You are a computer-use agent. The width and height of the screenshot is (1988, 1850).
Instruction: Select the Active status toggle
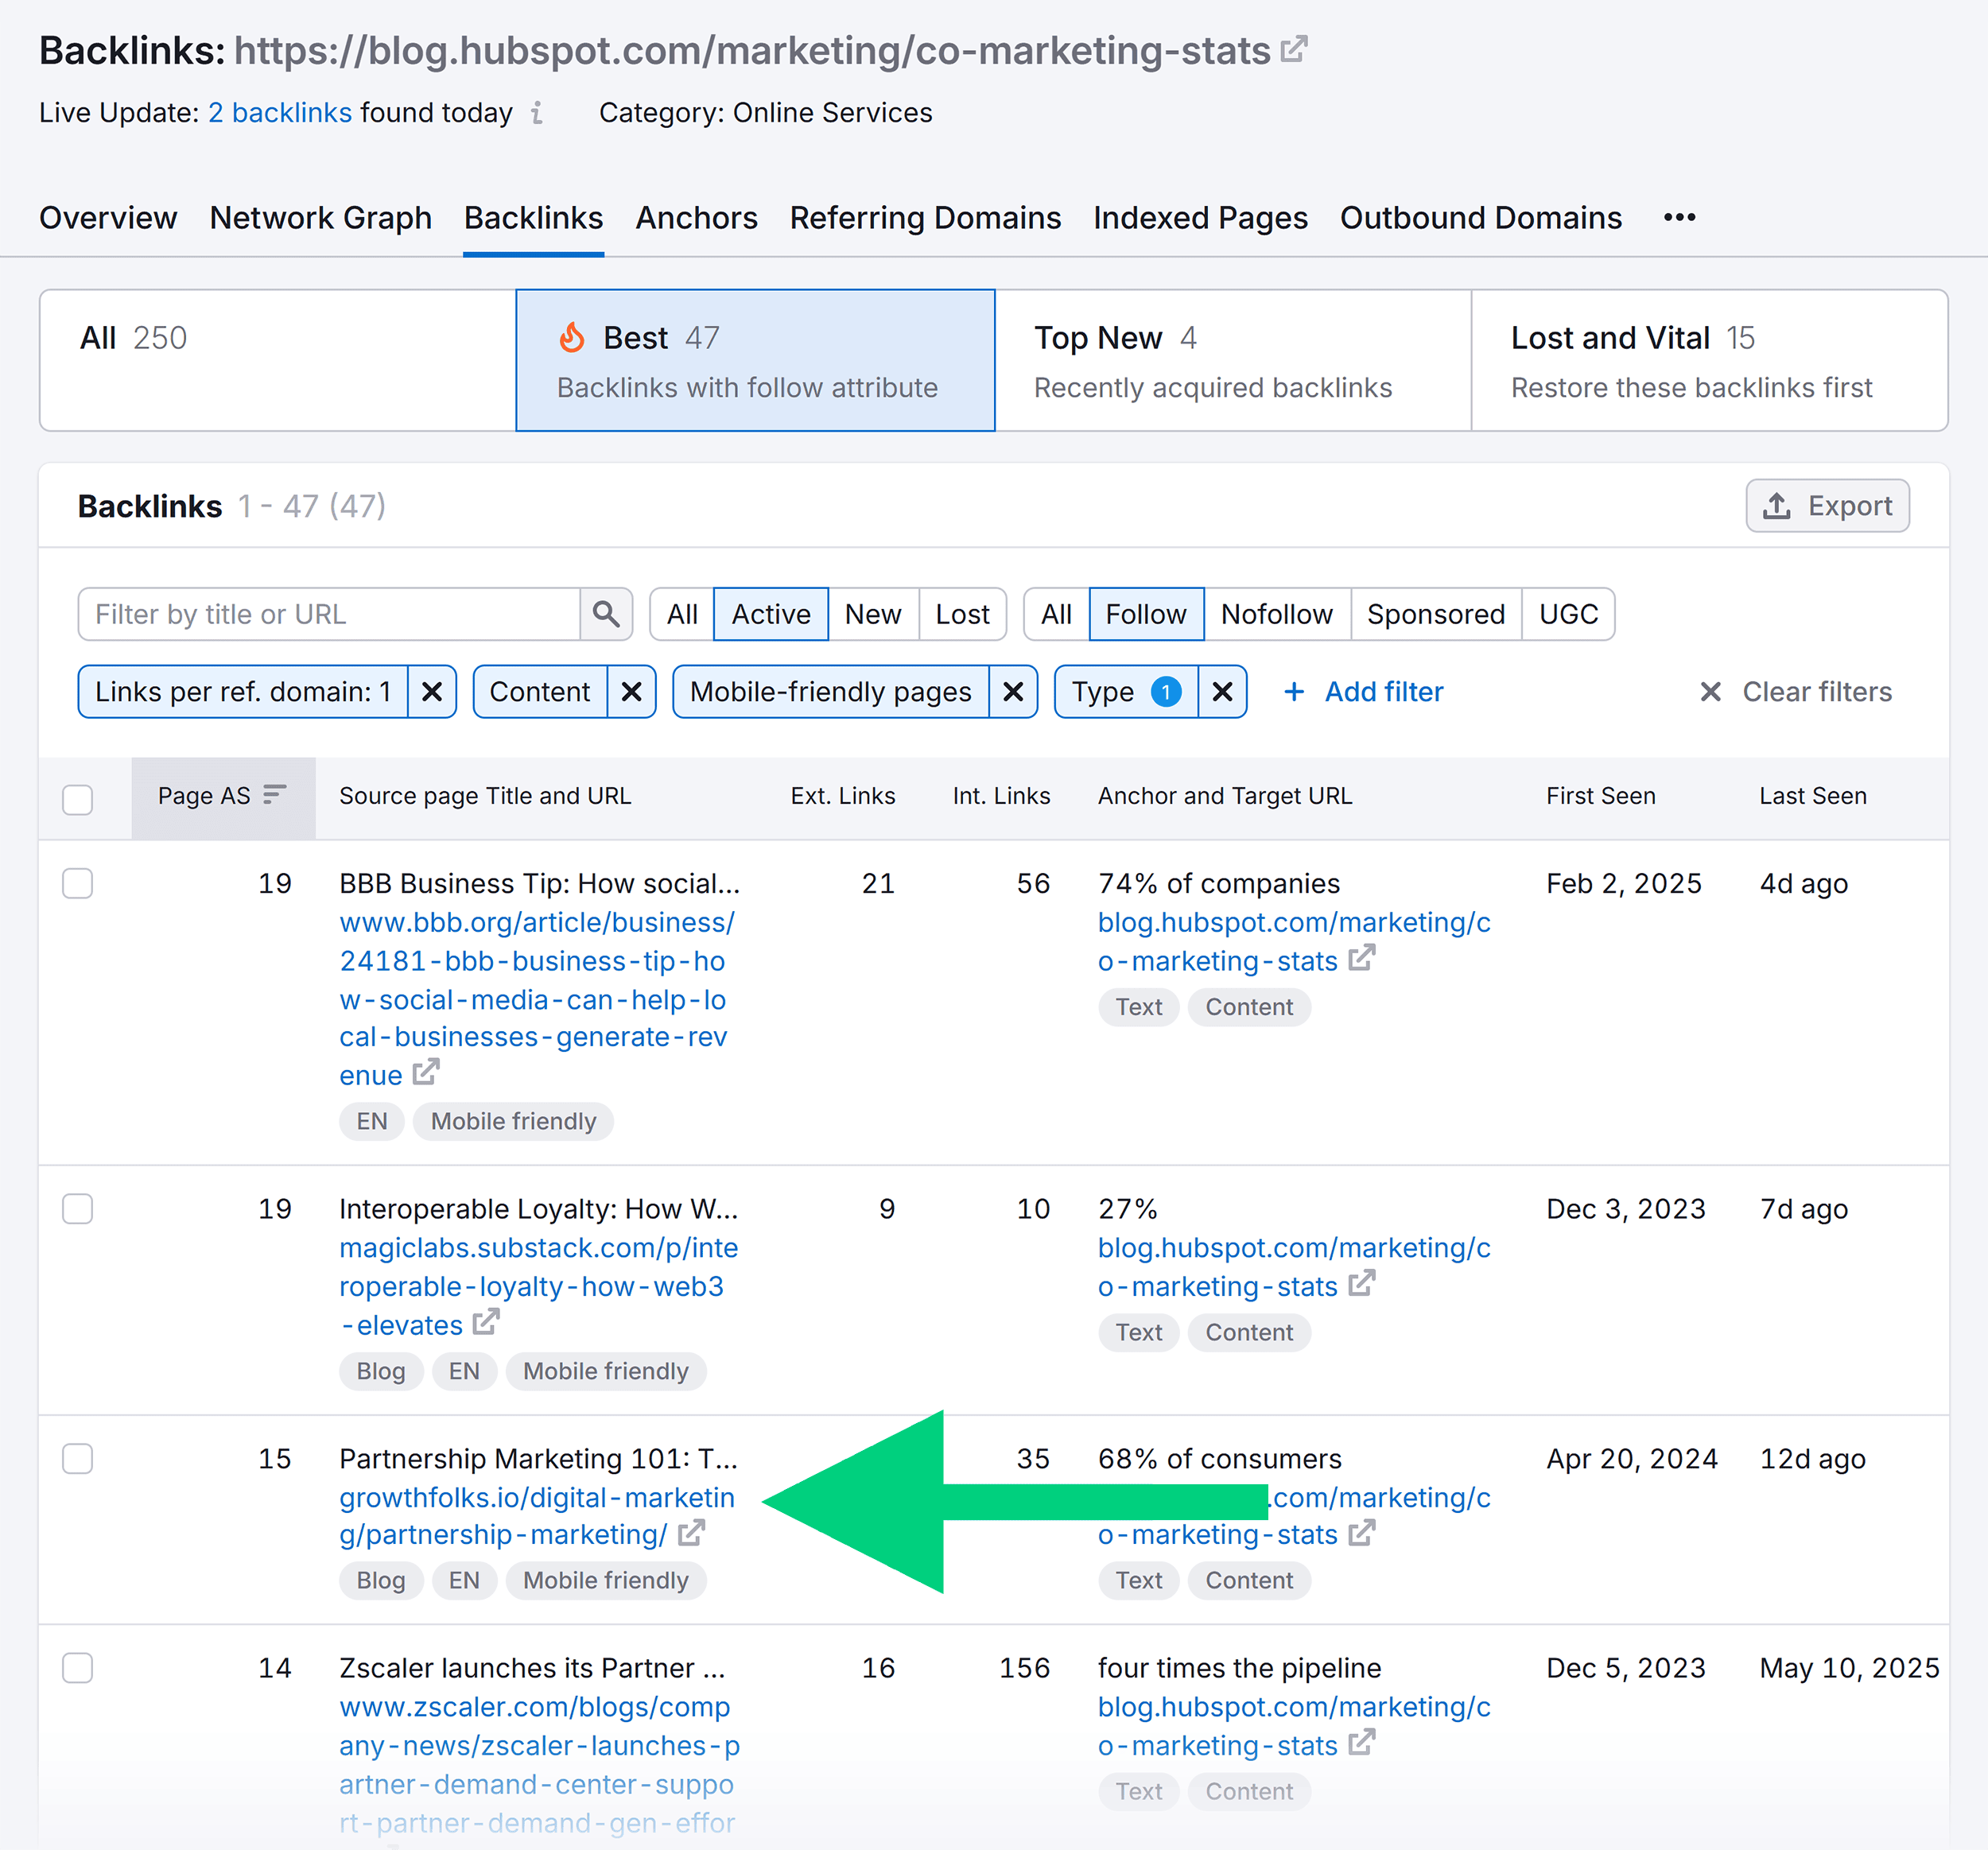[x=770, y=614]
